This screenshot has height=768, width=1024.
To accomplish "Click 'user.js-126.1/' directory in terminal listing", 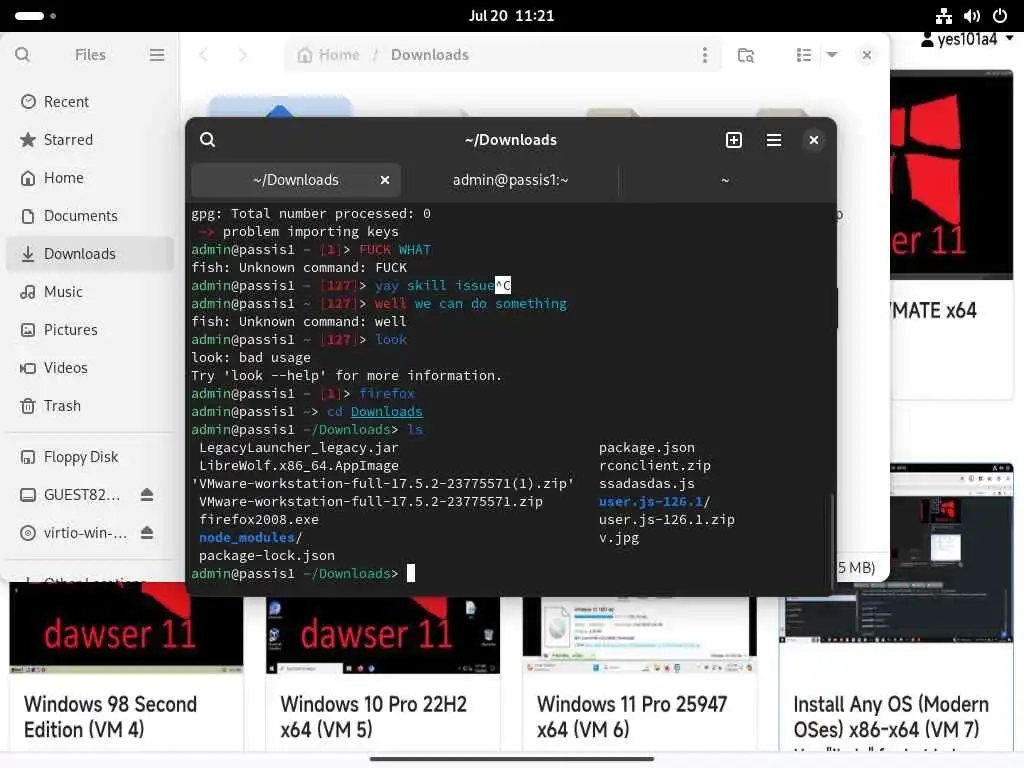I will pyautogui.click(x=654, y=502).
